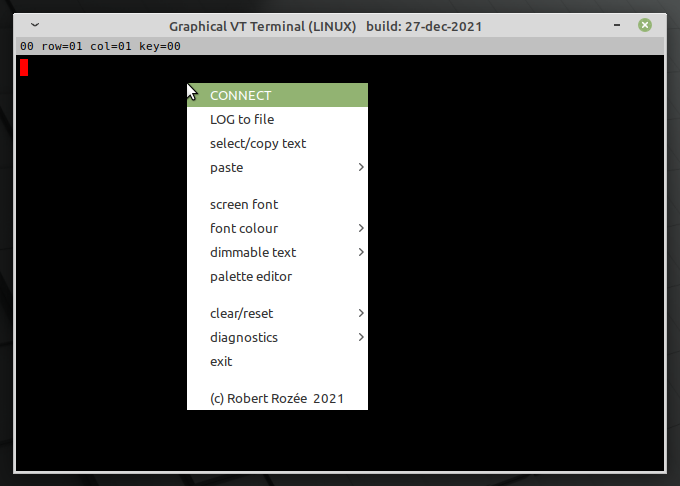Image resolution: width=680 pixels, height=486 pixels.
Task: Click the red terminal cursor block
Action: (24, 68)
